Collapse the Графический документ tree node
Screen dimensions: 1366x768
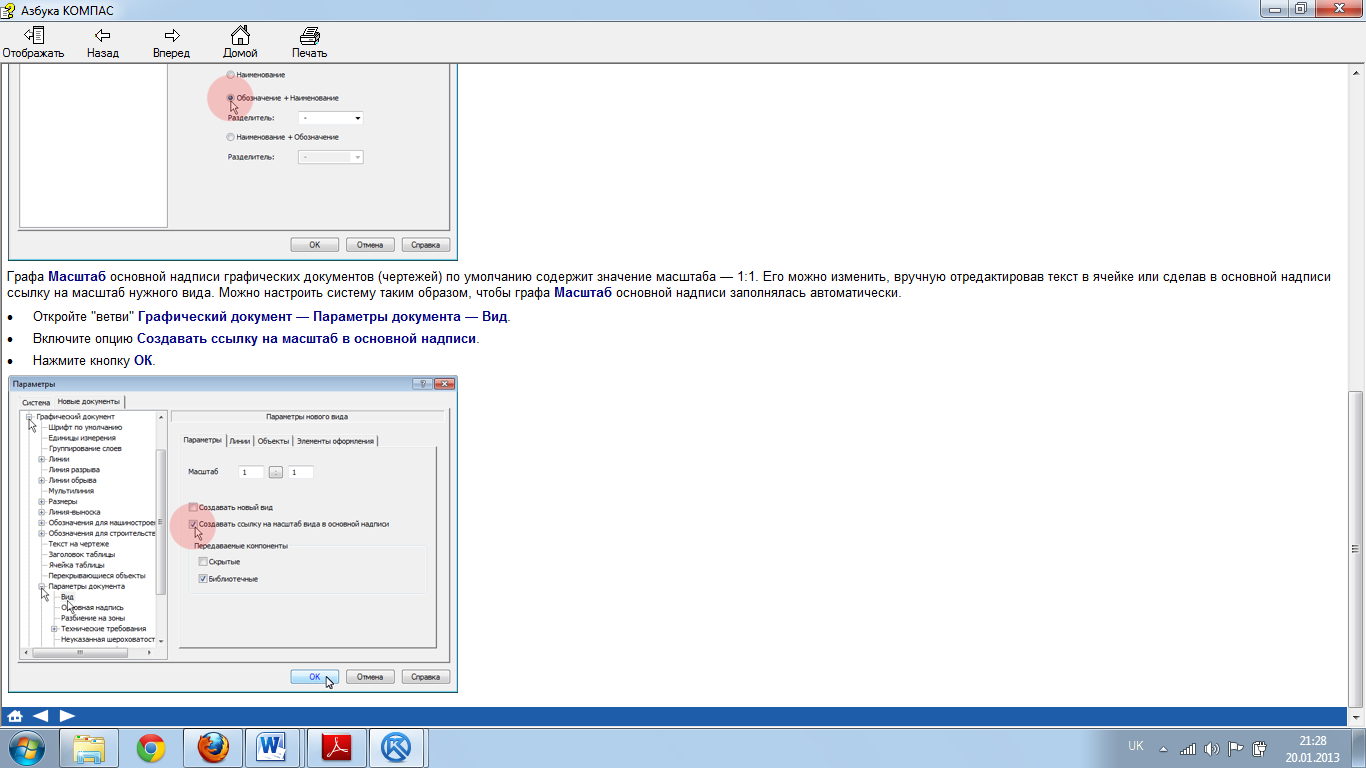coord(30,417)
